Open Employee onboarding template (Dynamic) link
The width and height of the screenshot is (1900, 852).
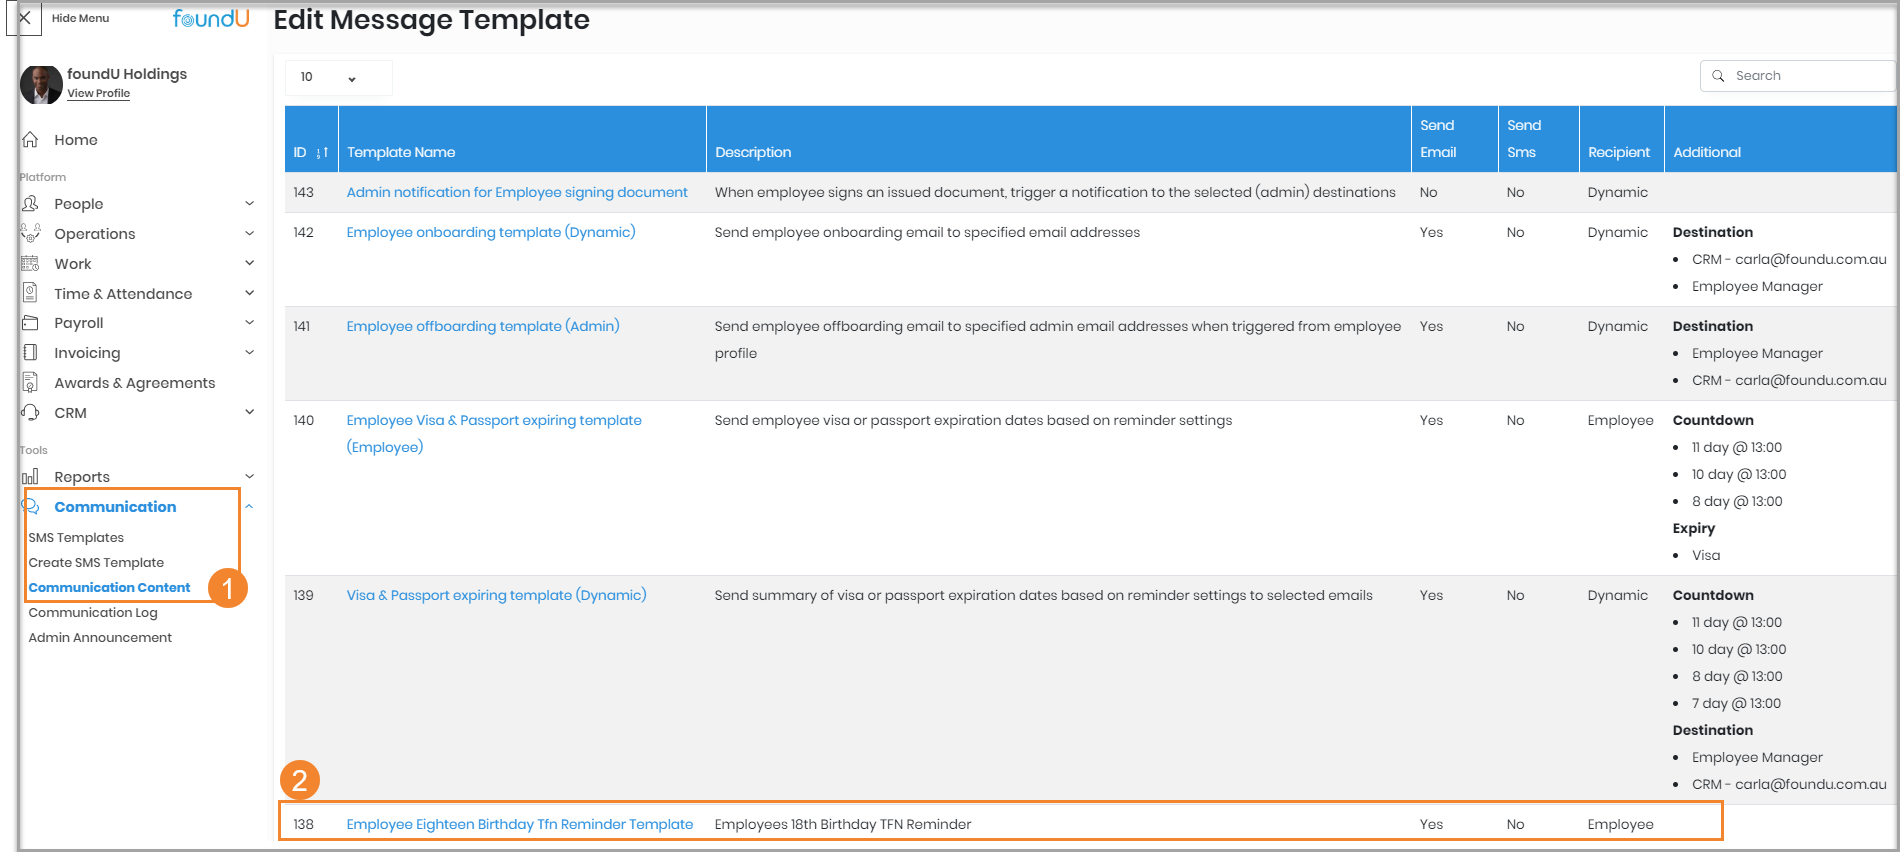490,233
